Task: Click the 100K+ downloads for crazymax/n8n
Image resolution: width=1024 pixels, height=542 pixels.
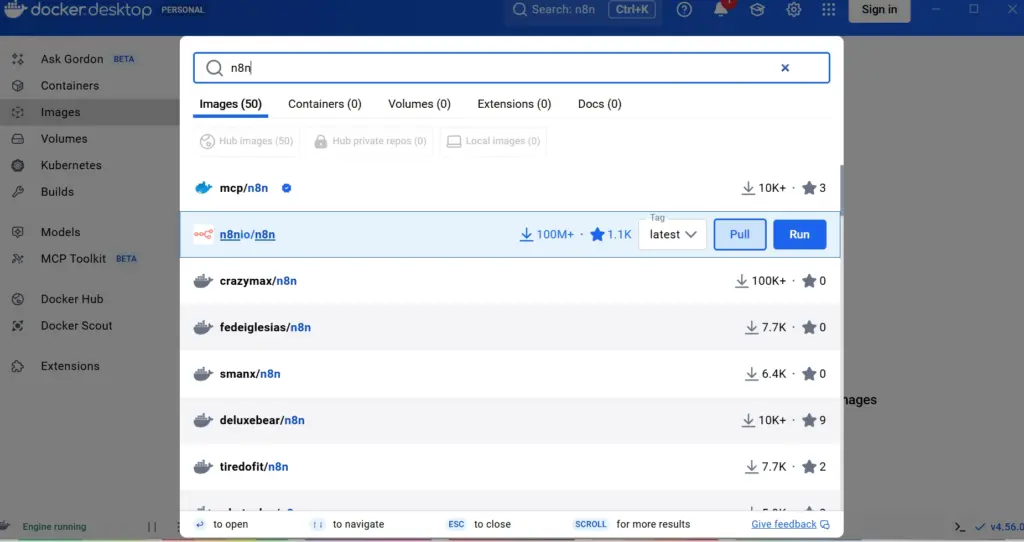Action: tap(761, 281)
